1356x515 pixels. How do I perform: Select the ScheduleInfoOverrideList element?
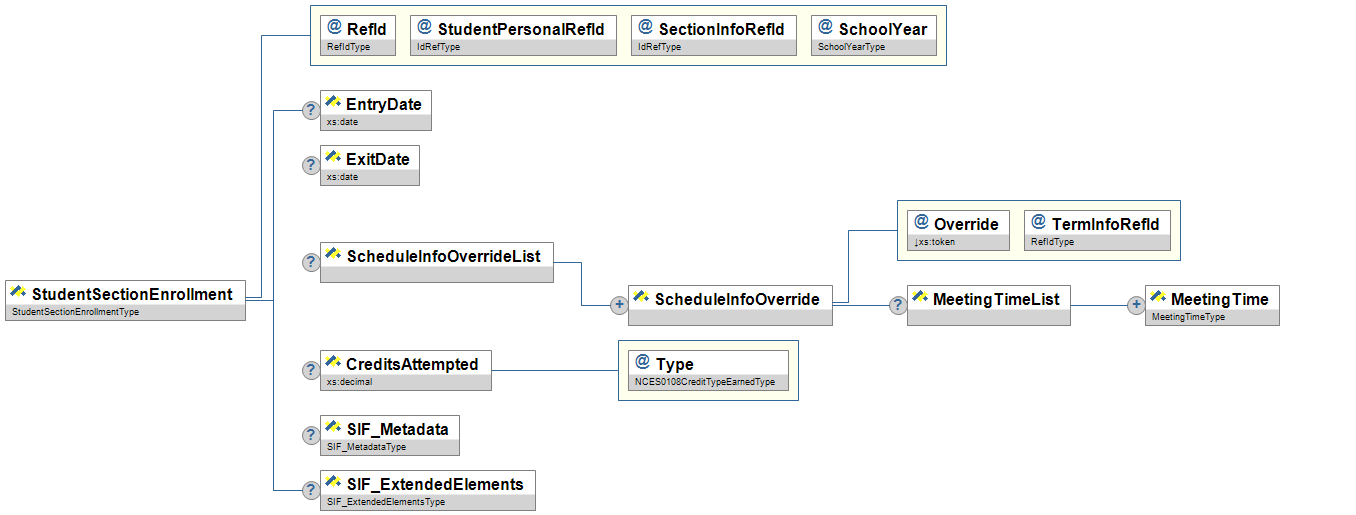(436, 256)
